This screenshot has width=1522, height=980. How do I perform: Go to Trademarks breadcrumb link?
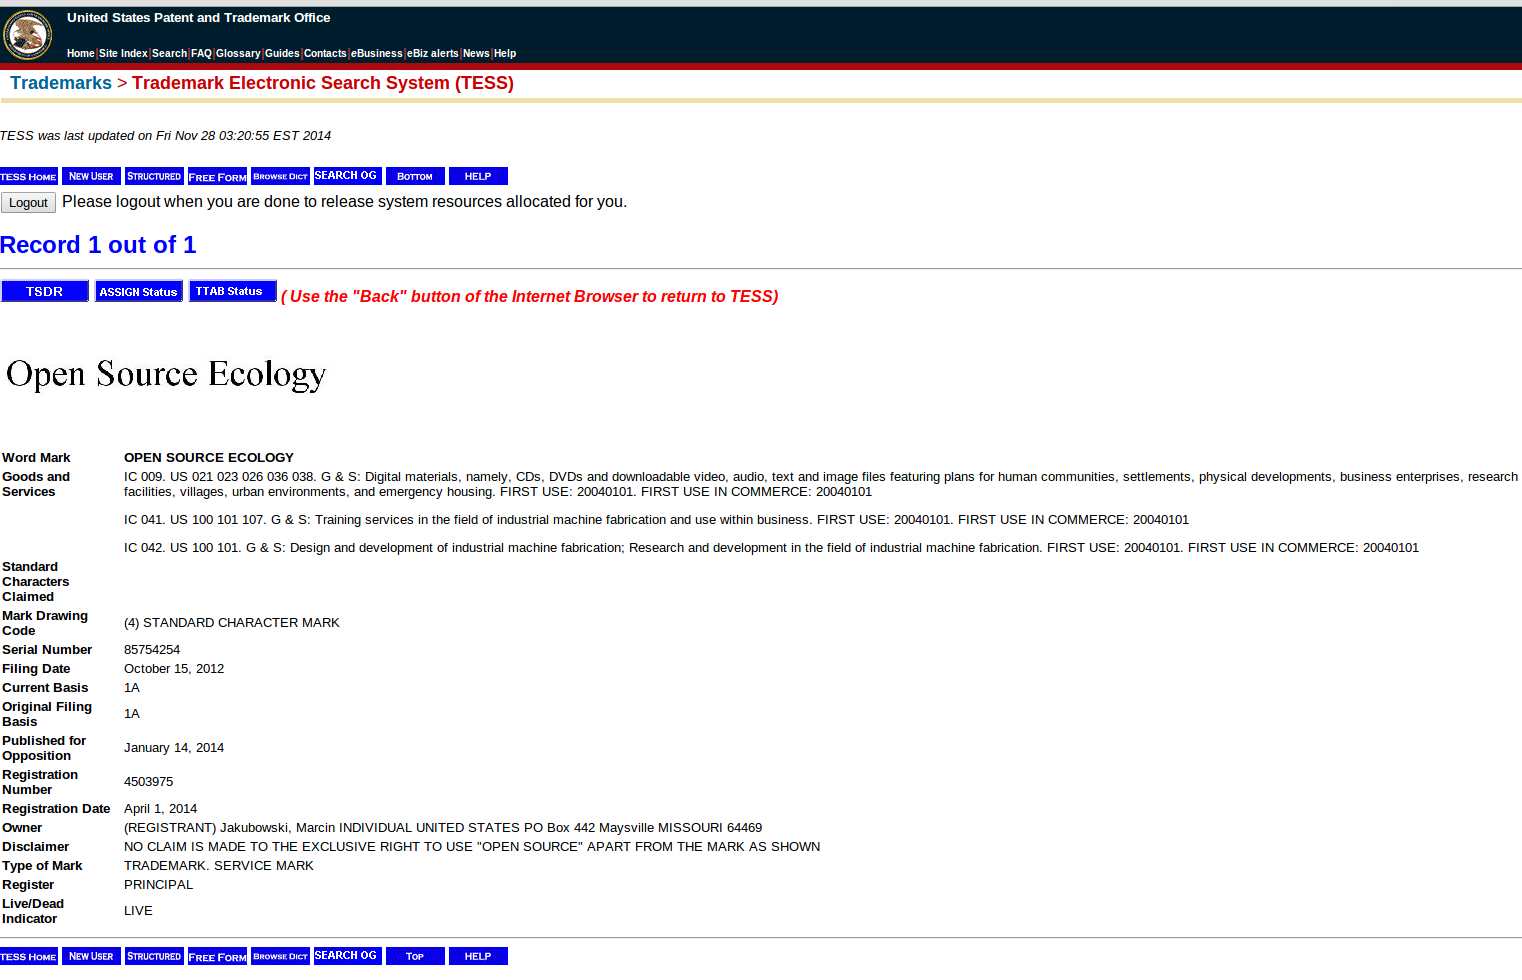[61, 83]
